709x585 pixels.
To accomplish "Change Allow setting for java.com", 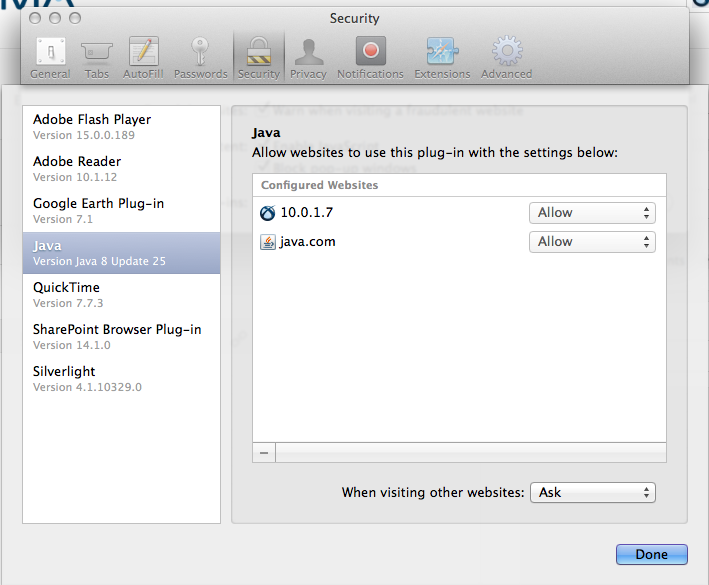I will pos(592,242).
